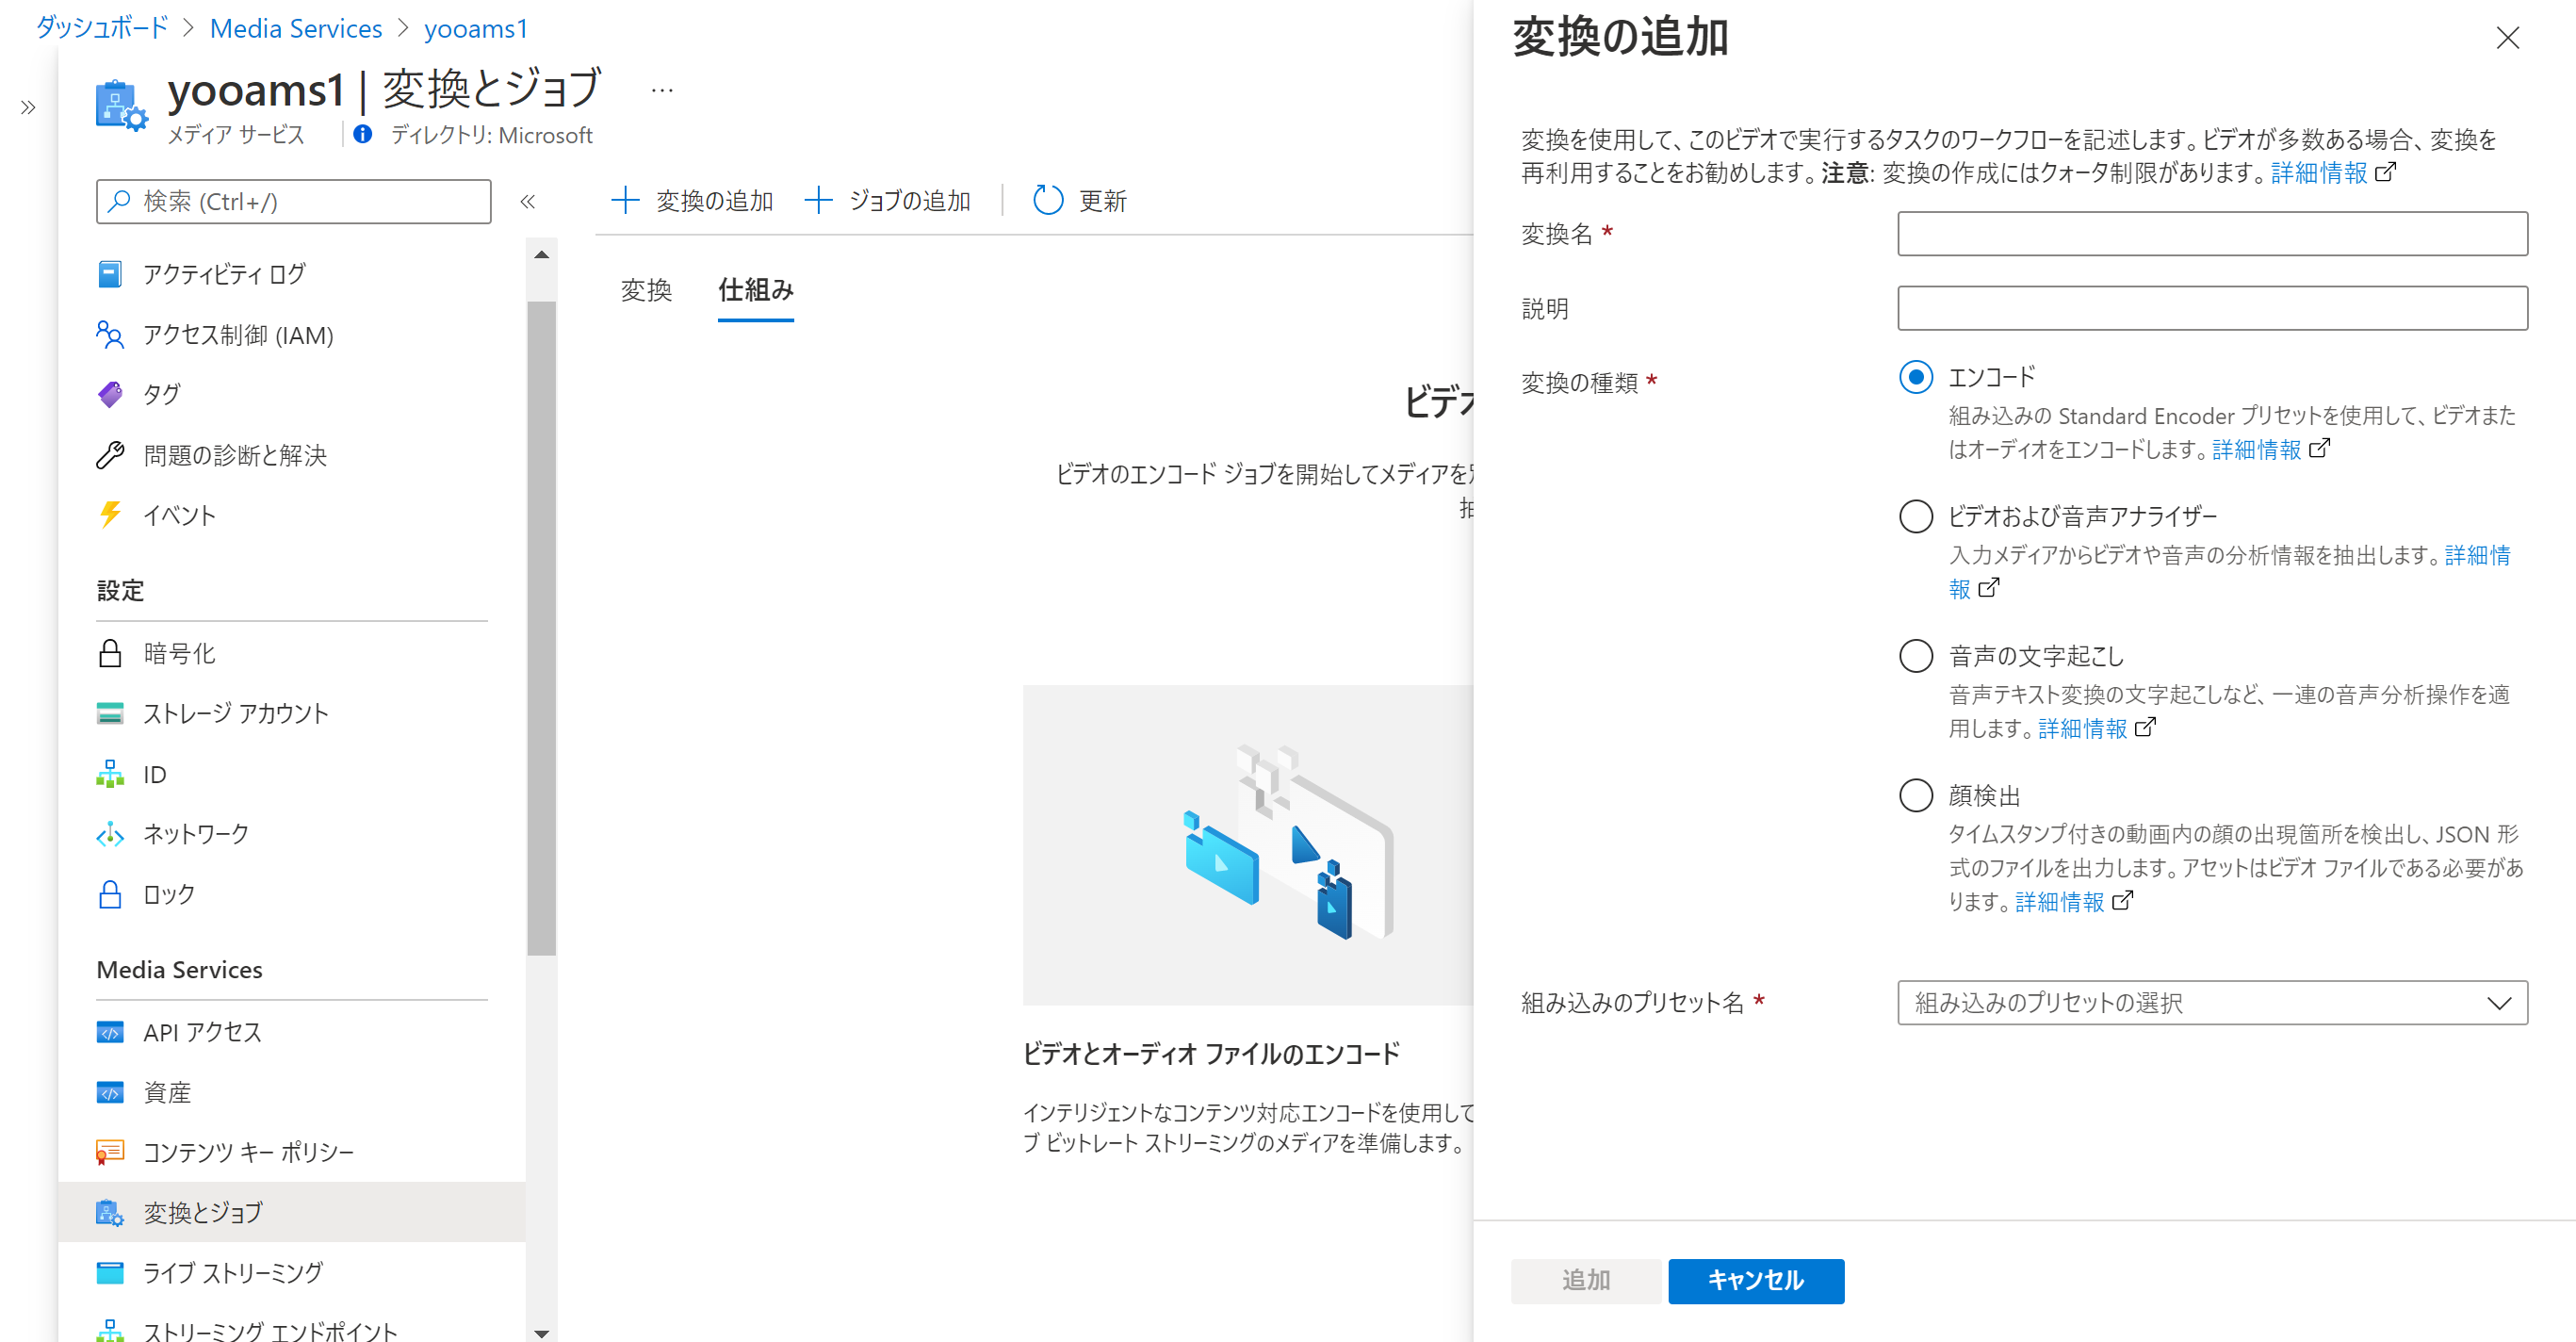Click the Media Services breadcrumb link
Viewport: 2576px width, 1342px height.
[295, 28]
